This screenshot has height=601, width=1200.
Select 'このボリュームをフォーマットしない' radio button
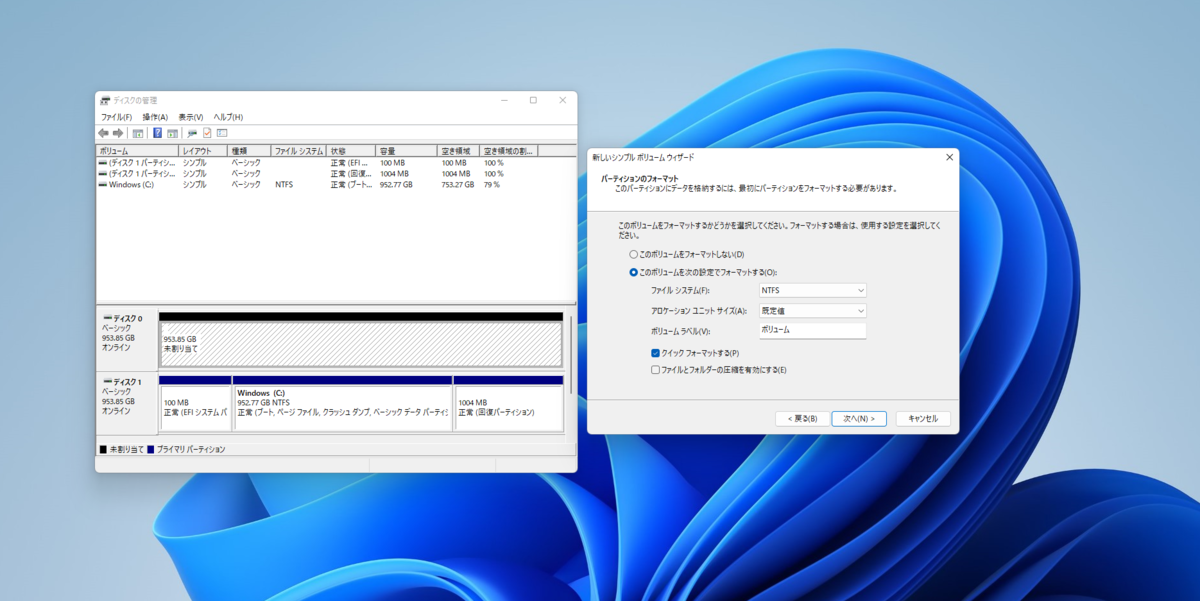[633, 254]
